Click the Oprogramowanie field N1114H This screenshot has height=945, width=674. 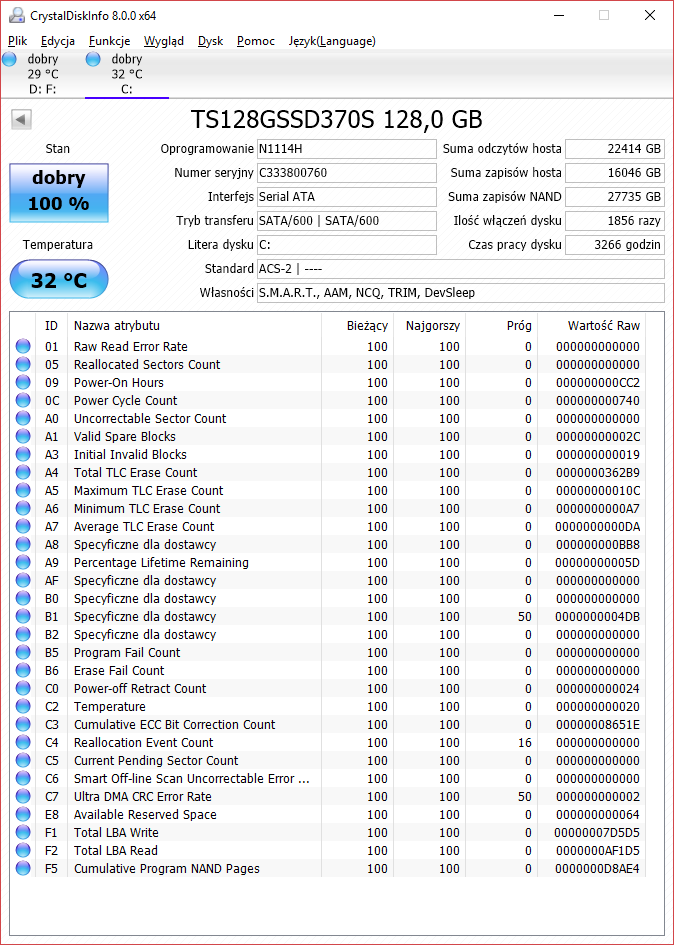point(347,149)
